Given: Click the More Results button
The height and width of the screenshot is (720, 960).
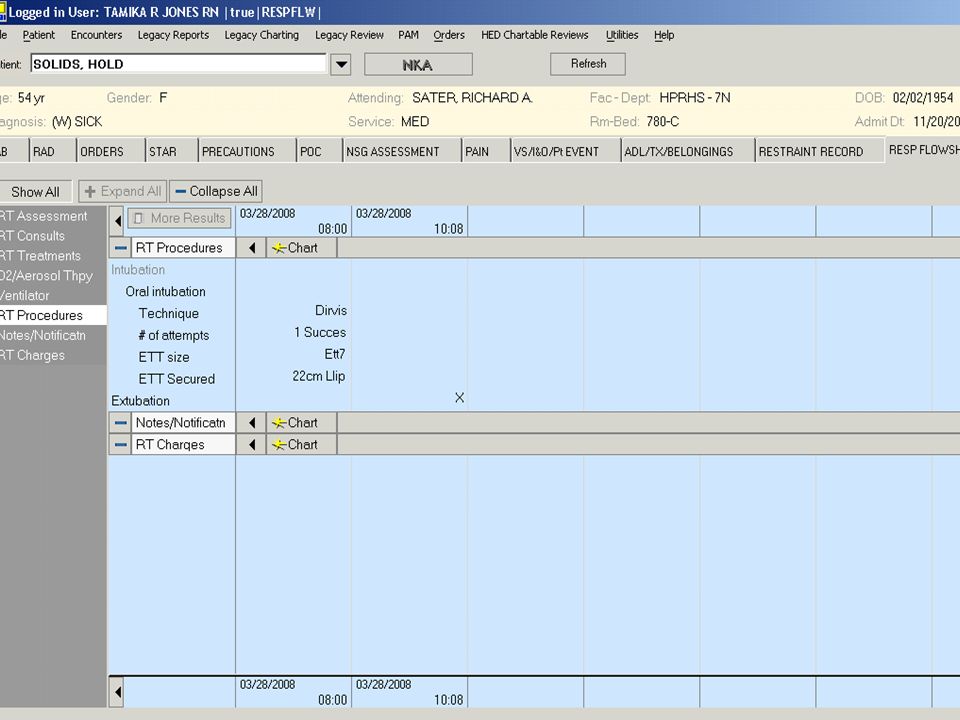Looking at the screenshot, I should (x=180, y=218).
